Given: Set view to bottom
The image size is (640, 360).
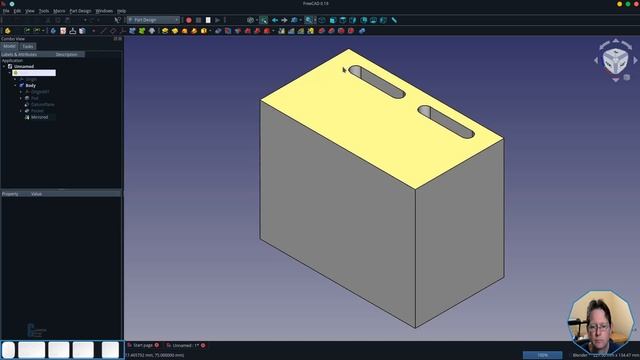Looking at the screenshot, I should 373,20.
